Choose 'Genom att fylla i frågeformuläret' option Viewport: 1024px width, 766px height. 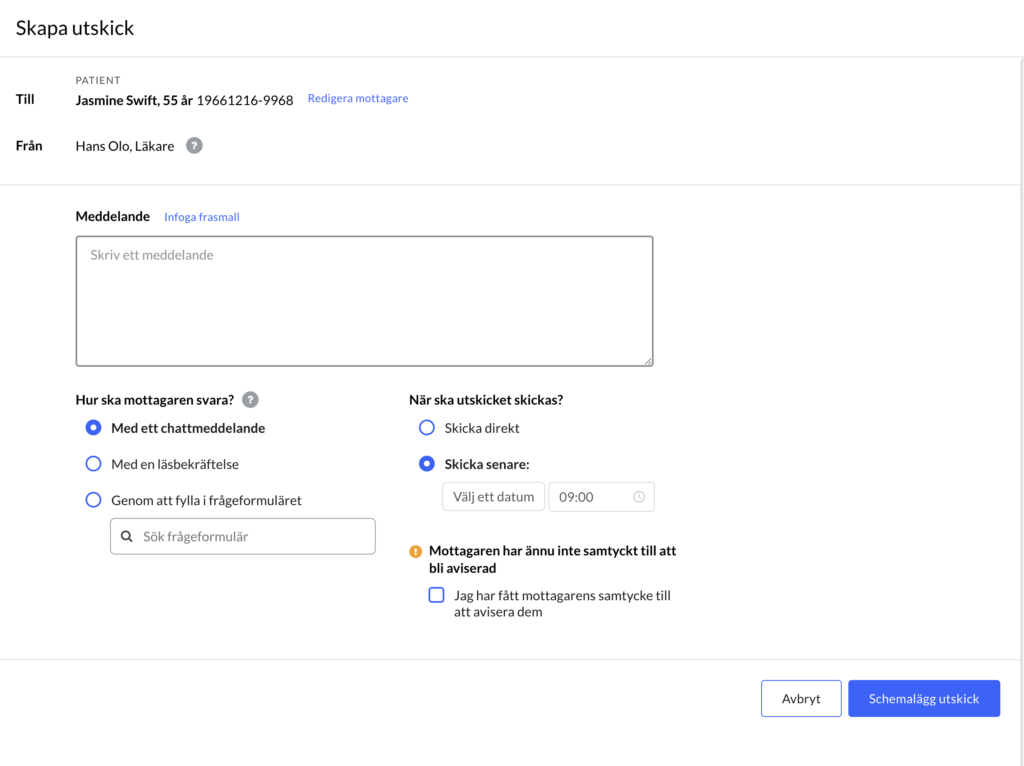pos(93,500)
